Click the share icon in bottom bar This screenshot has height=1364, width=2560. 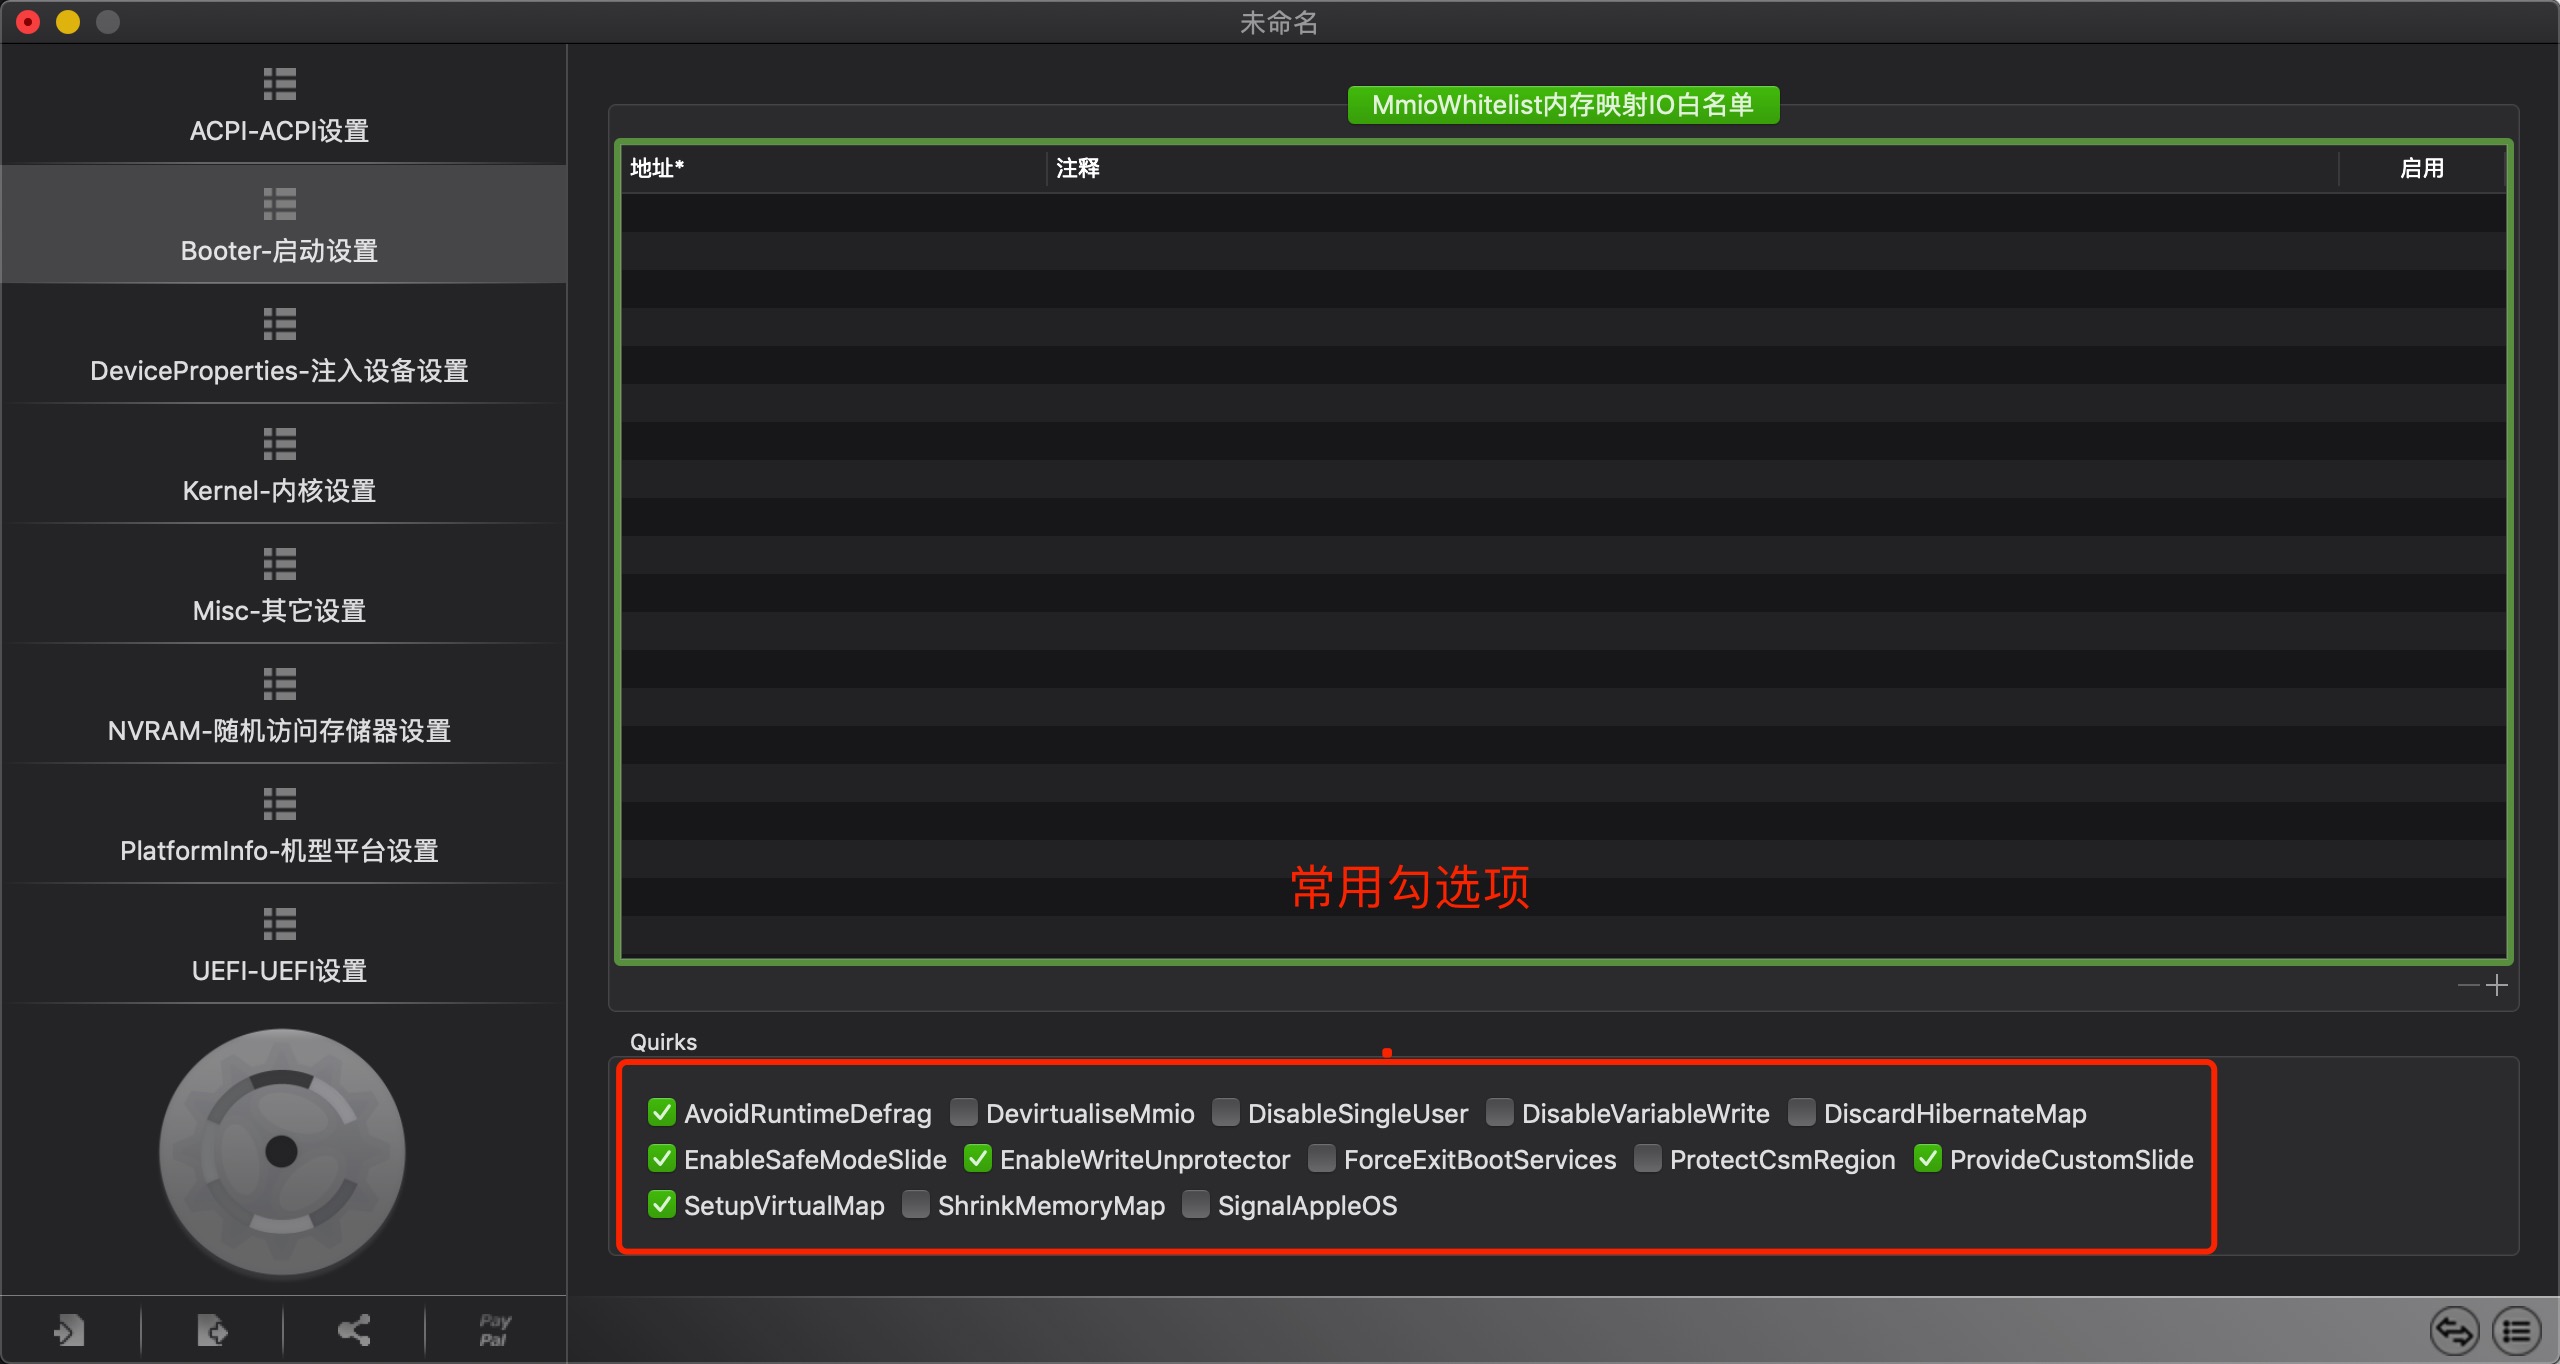click(x=354, y=1330)
